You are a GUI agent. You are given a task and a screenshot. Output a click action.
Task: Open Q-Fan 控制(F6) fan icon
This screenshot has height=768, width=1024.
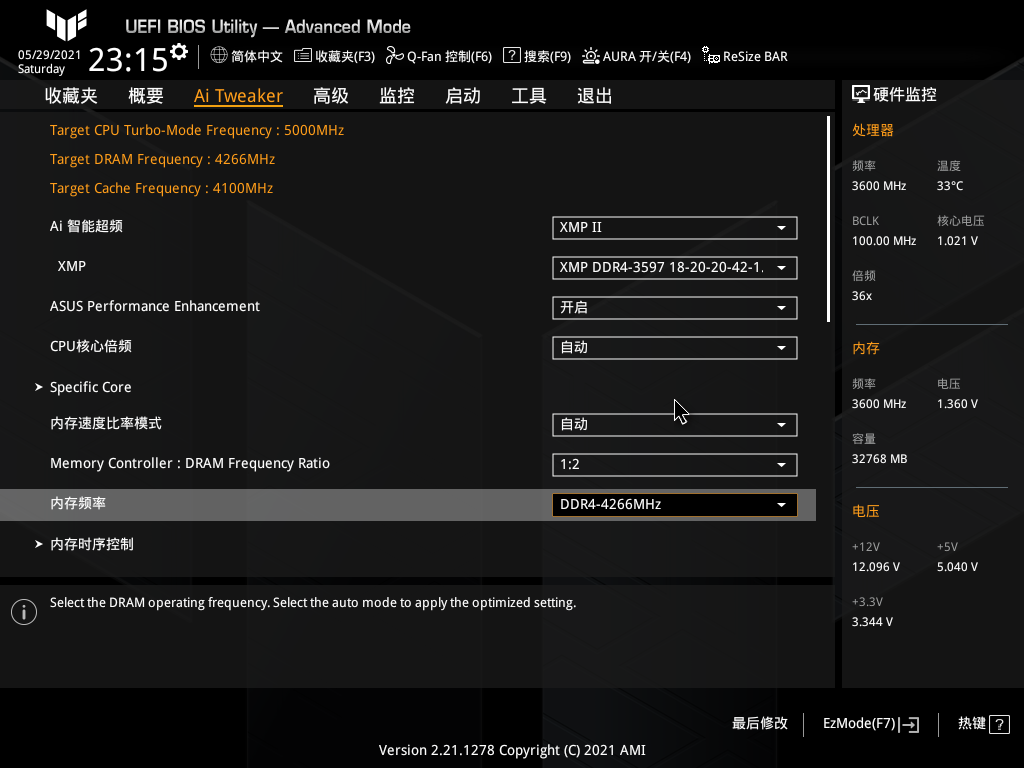pyautogui.click(x=394, y=56)
